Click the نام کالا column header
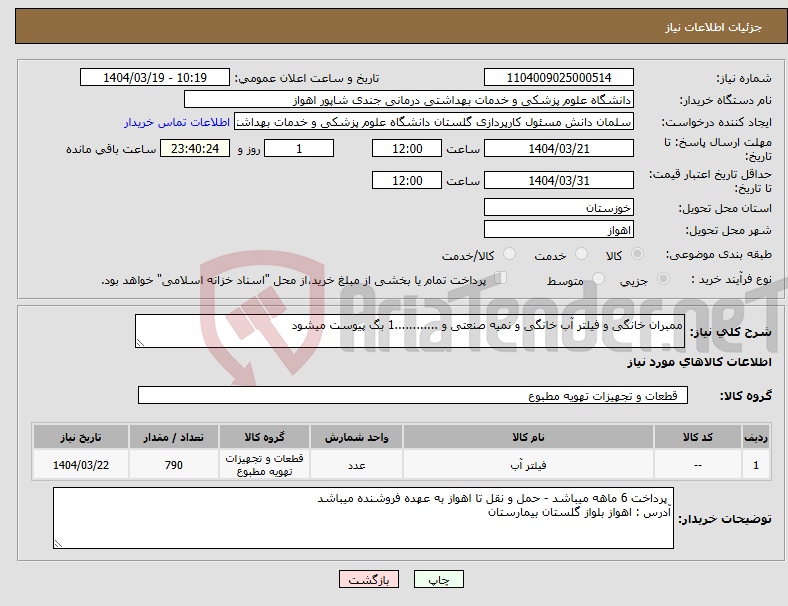Image resolution: width=788 pixels, height=606 pixels. coord(528,437)
